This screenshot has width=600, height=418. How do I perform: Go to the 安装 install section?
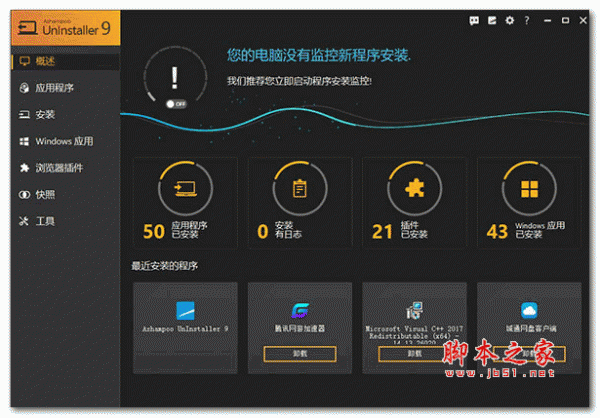(x=66, y=114)
